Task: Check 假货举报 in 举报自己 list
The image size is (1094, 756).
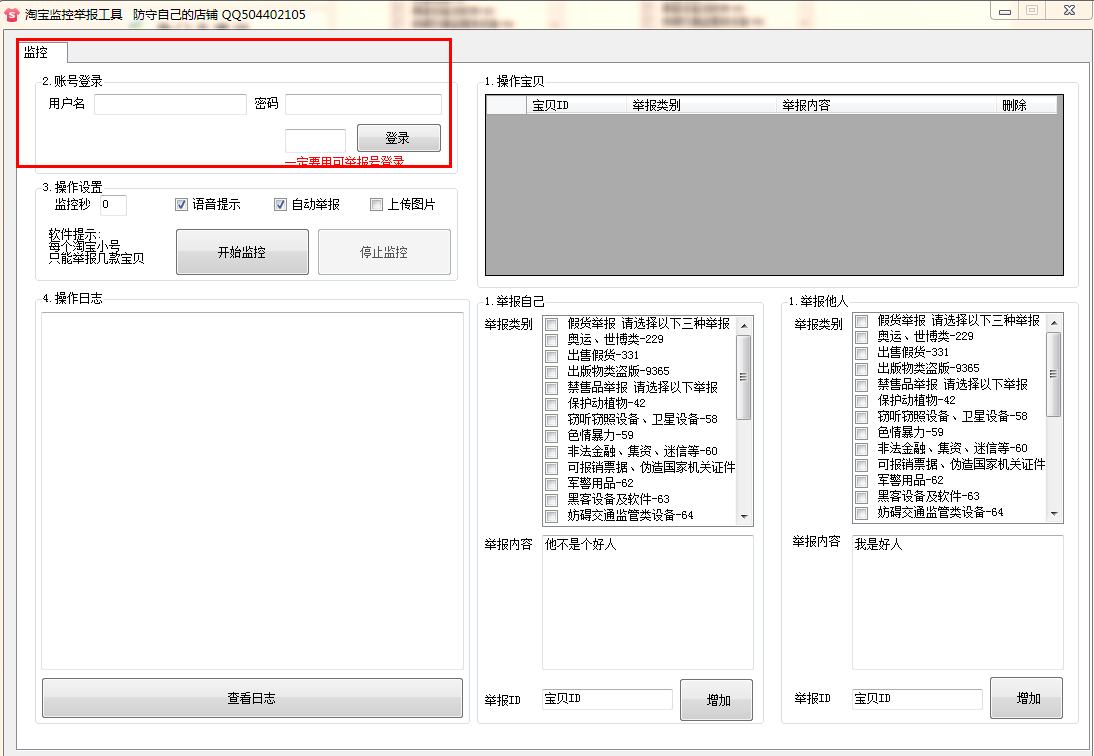Action: (552, 324)
